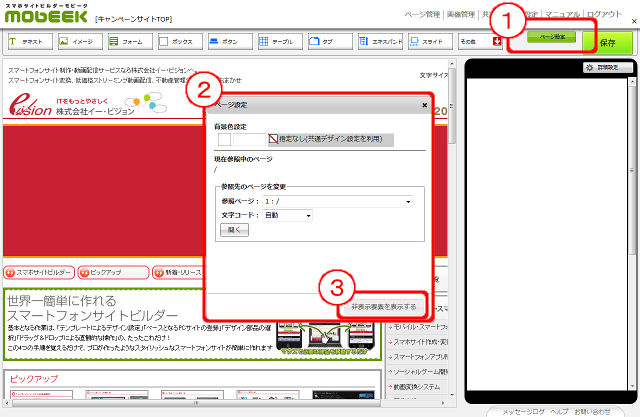Select the テーブル (table) tool
The height and width of the screenshot is (417, 640).
(280, 43)
